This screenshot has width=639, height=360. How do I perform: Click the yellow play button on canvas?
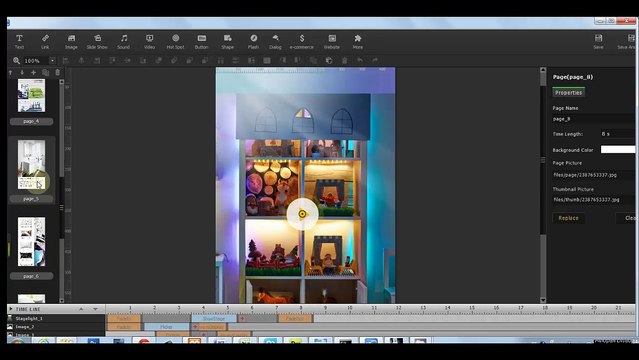(302, 214)
